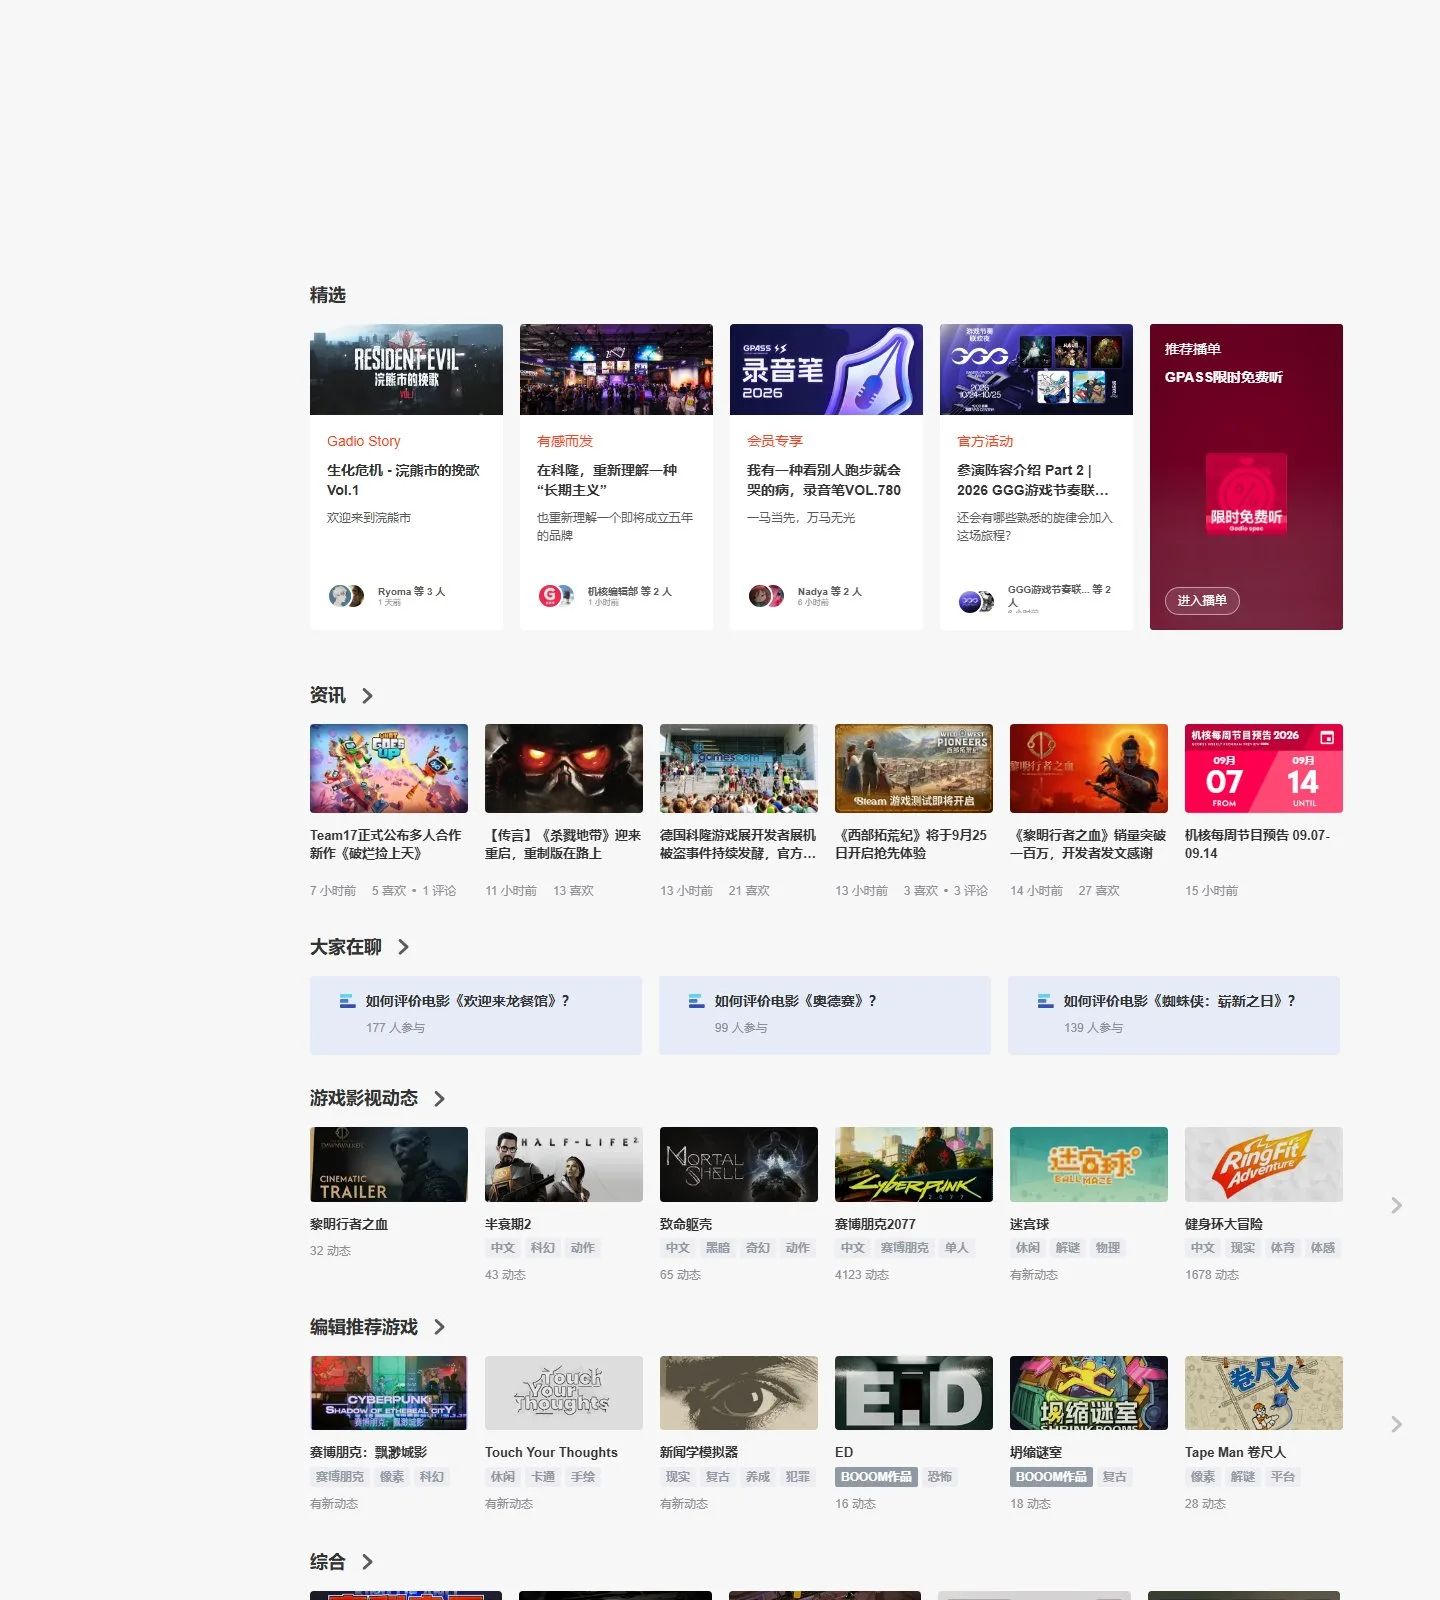Screen dimensions: 1440x1600
Task: Show next games in 游戏影视动态 carousel
Action: tap(1396, 1206)
